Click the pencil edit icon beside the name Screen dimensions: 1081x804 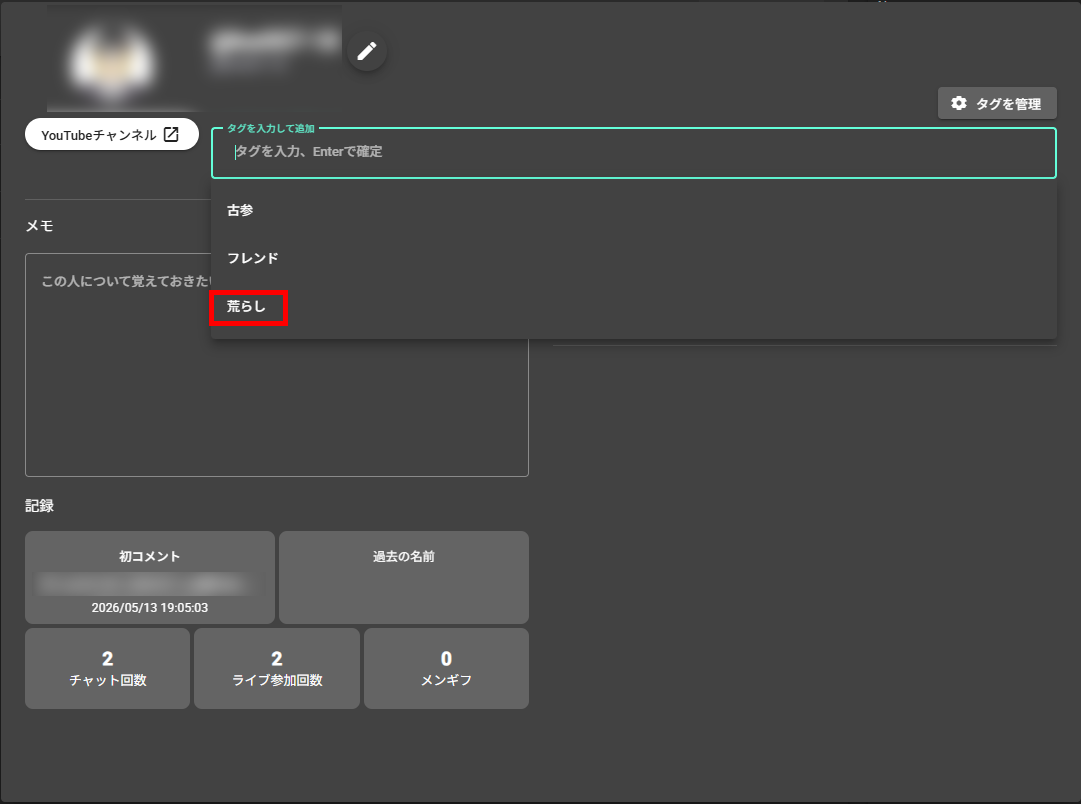click(367, 51)
